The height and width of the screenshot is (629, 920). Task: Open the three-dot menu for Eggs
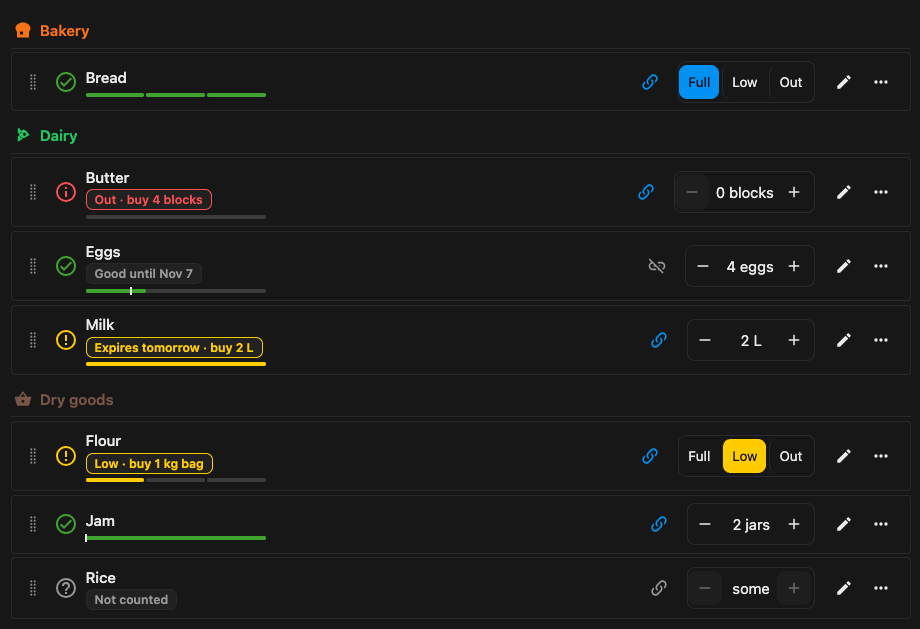click(x=881, y=266)
